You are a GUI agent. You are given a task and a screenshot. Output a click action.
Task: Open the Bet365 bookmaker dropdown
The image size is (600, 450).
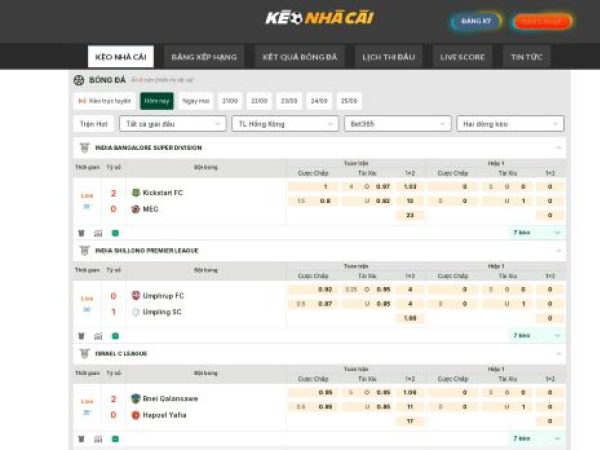397,124
